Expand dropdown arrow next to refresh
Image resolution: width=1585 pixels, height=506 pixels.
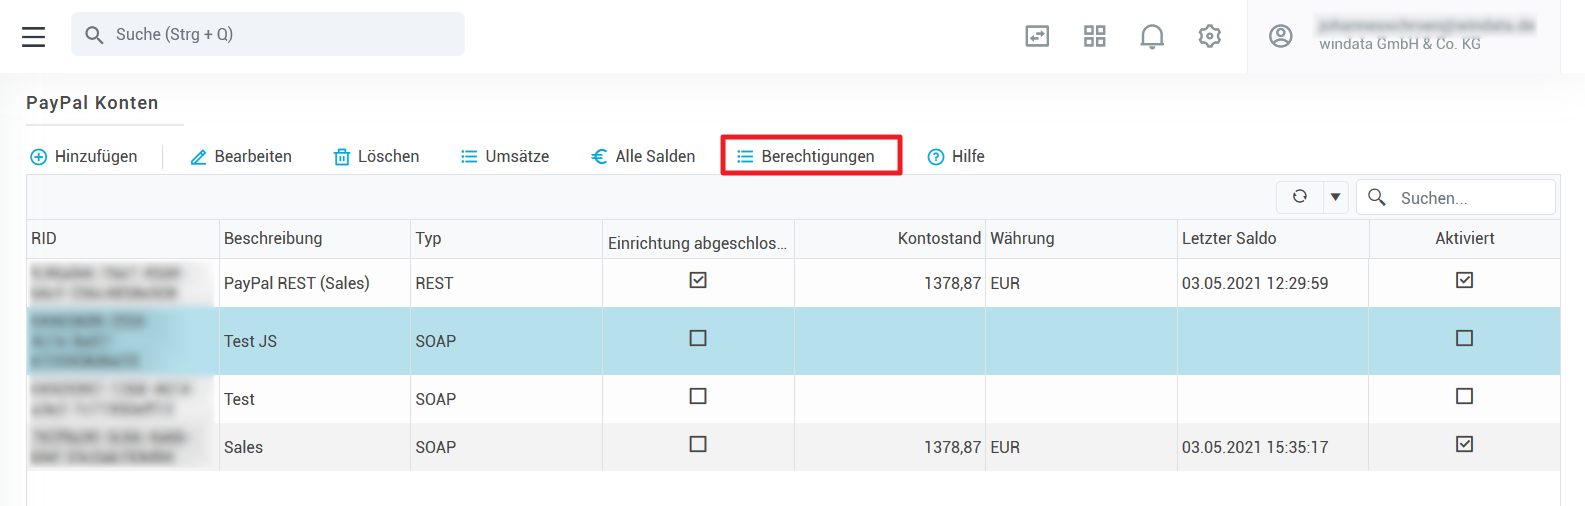[x=1335, y=197]
